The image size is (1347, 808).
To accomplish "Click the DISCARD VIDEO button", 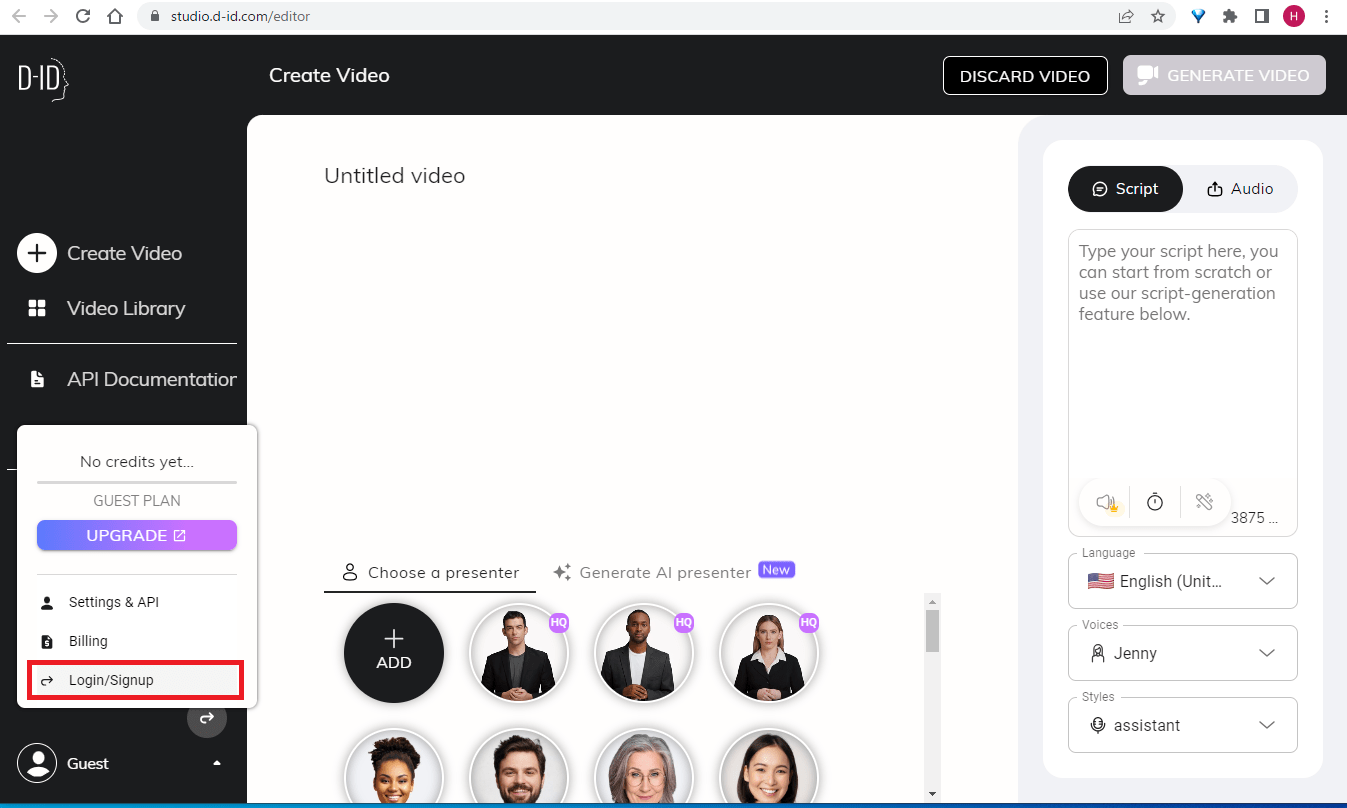I will pos(1025,76).
